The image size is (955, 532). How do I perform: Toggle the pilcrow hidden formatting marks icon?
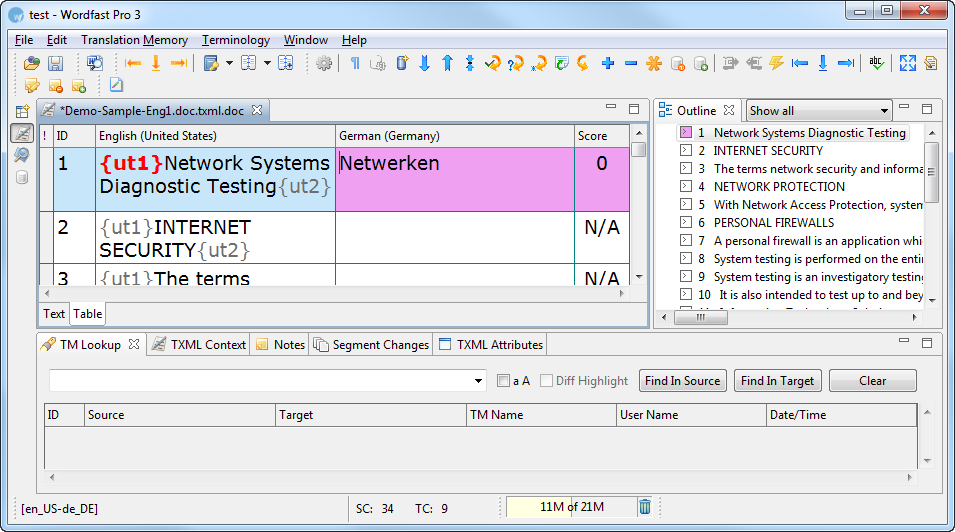tap(355, 64)
